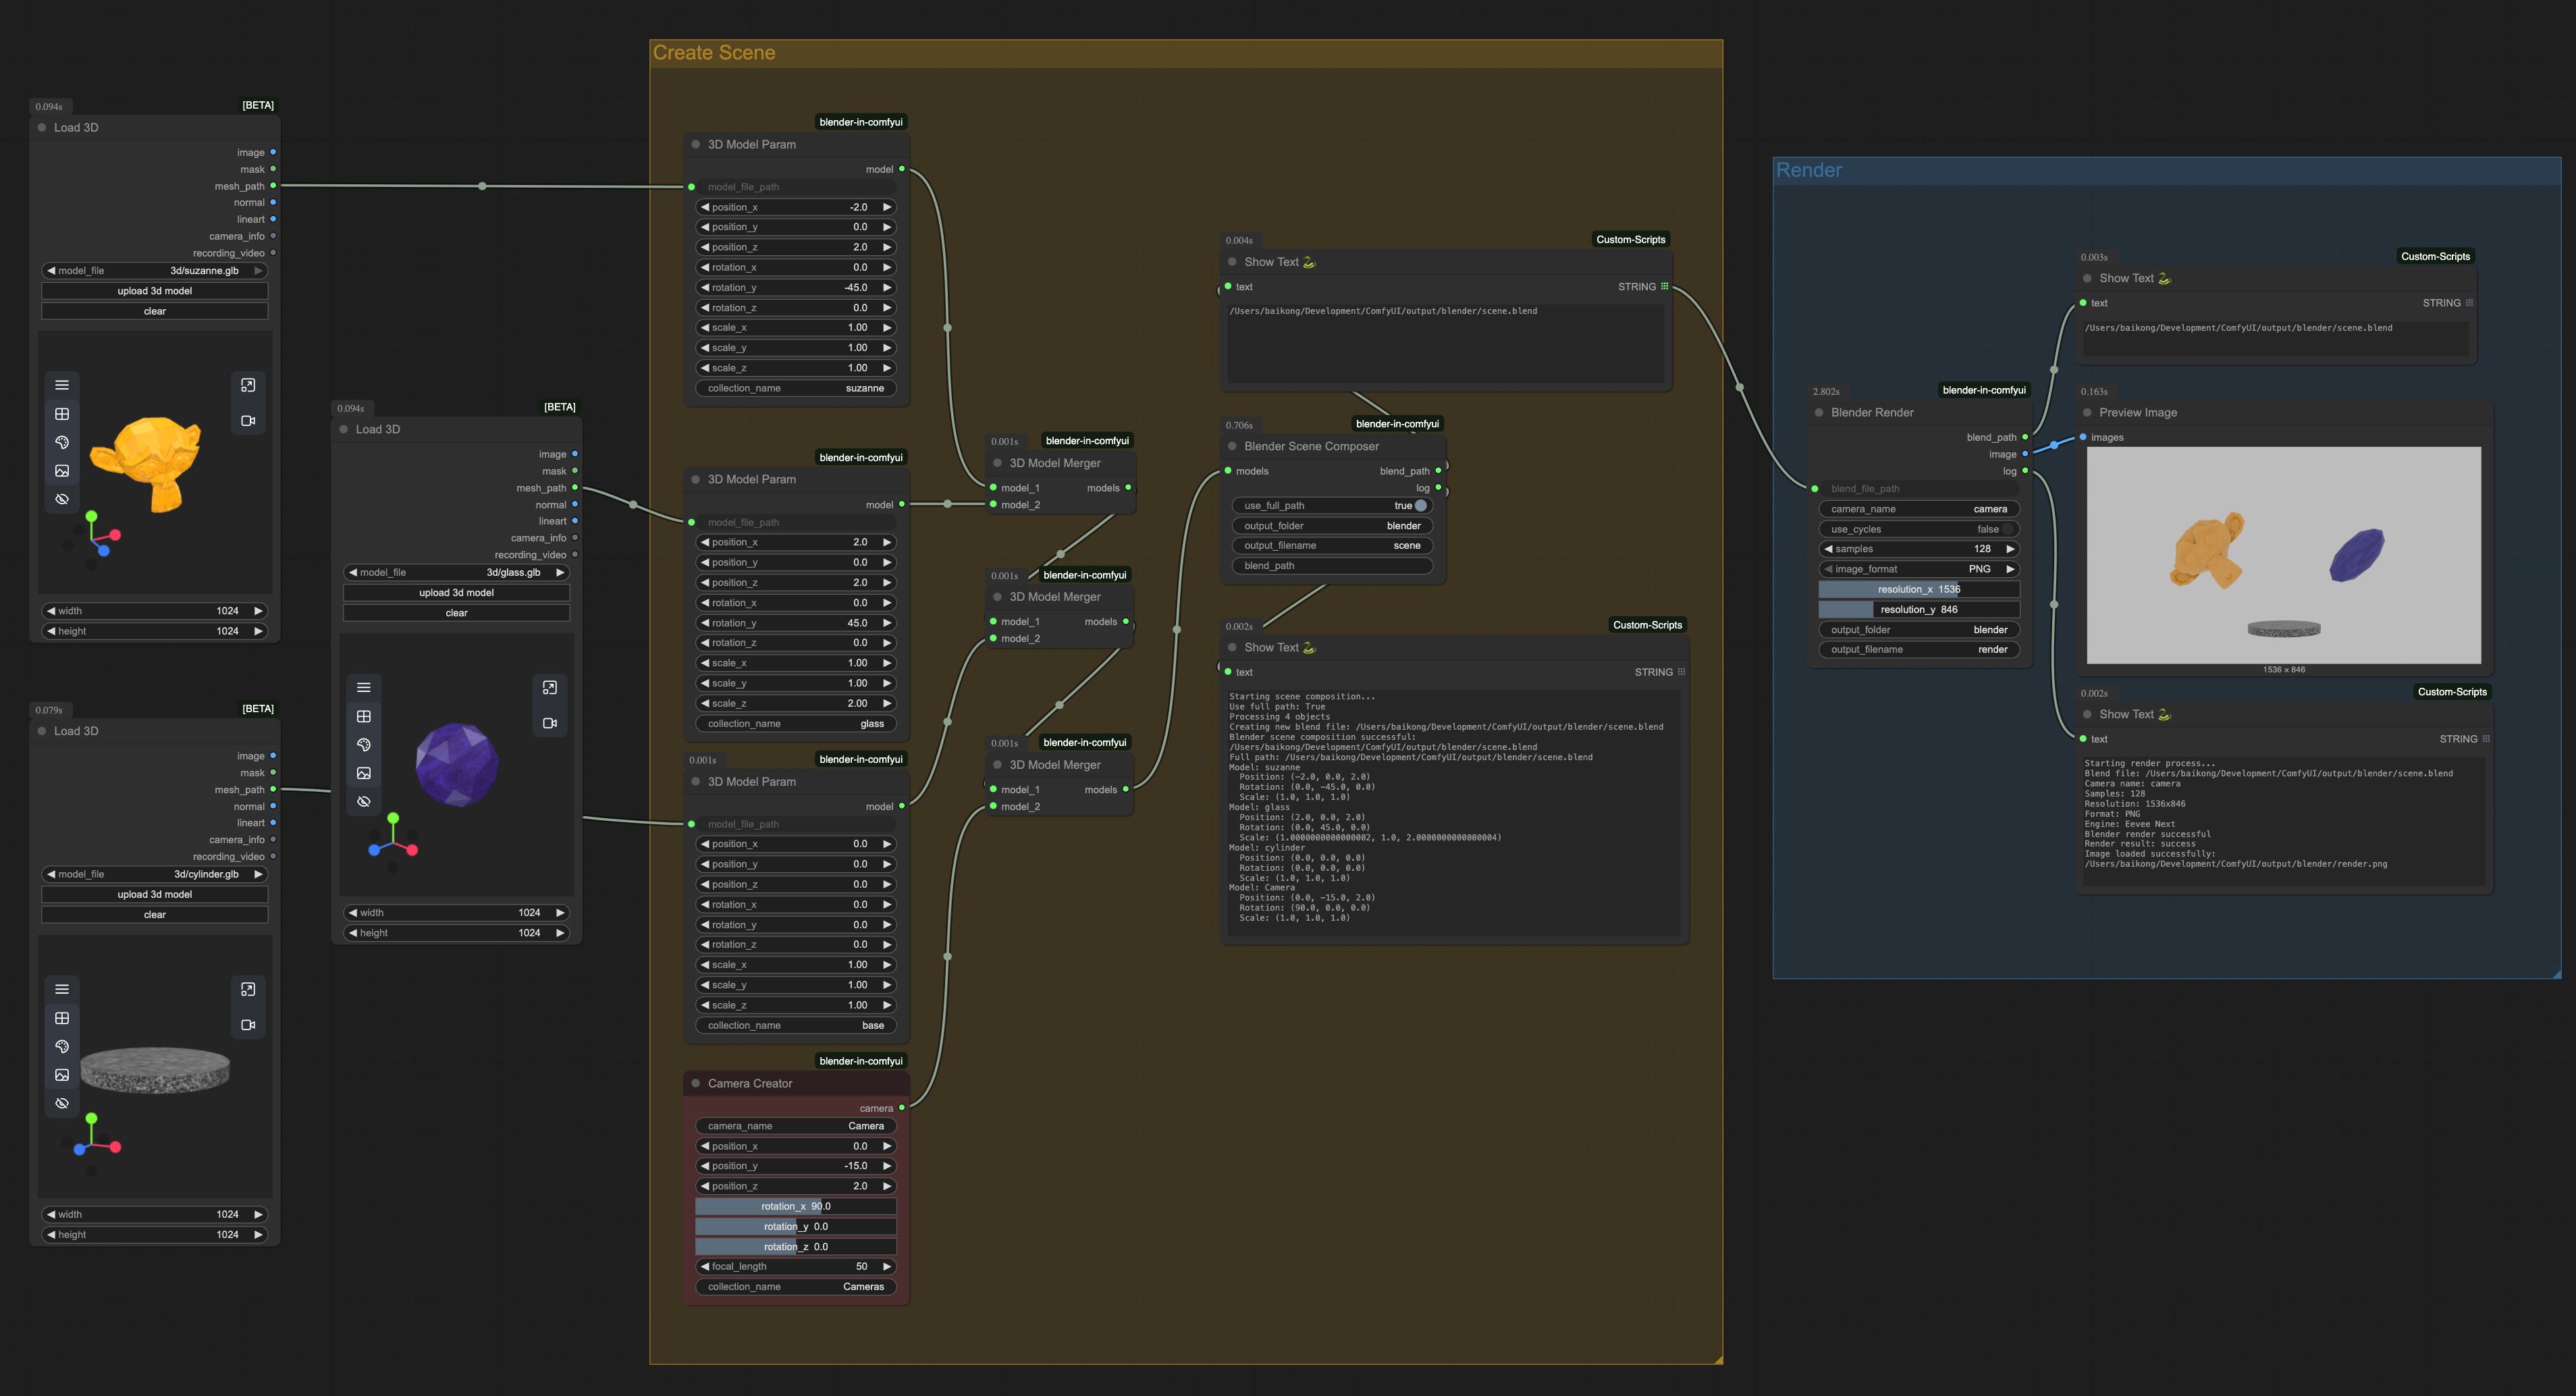This screenshot has height=1396, width=2576.
Task: Click clear button in suzanne Load 3D node
Action: click(x=155, y=311)
